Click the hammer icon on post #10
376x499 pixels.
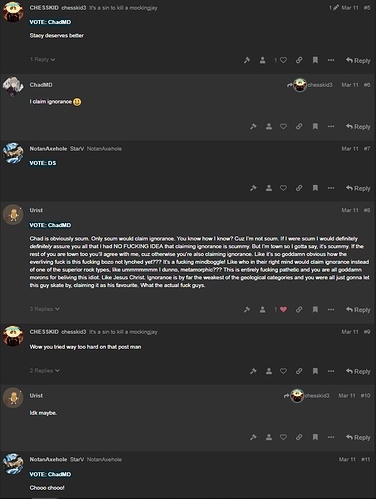point(253,437)
